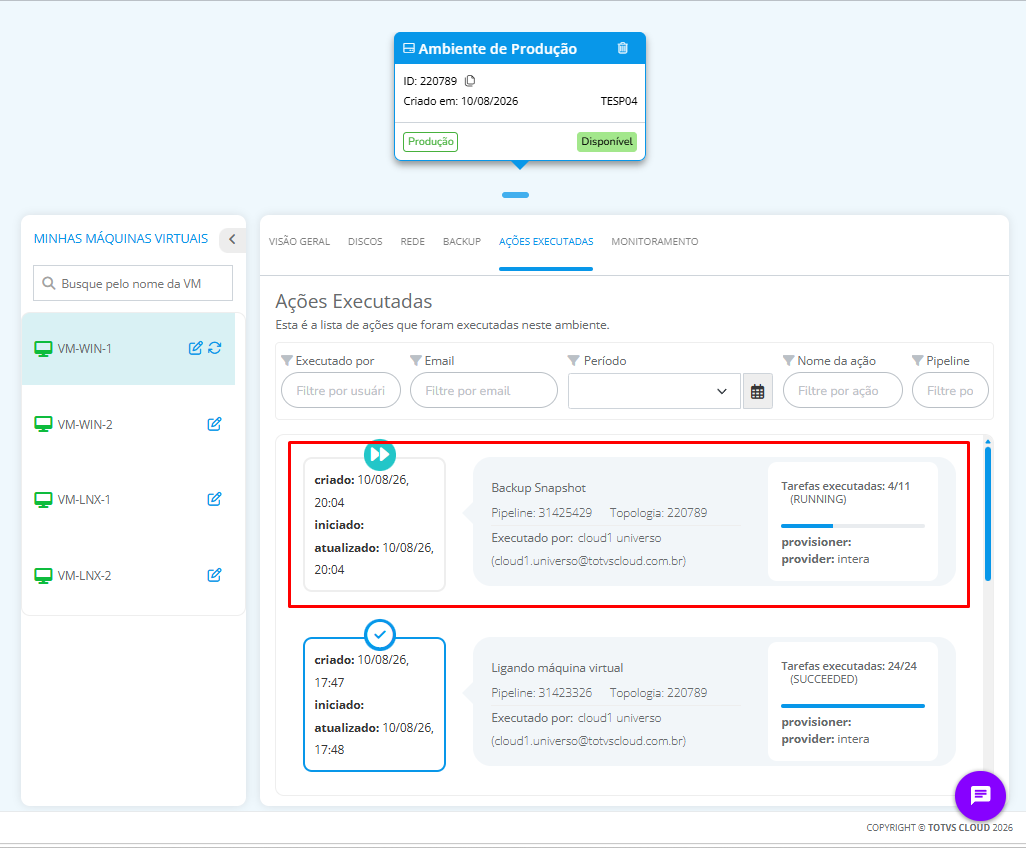
Task: Click the Produção tag
Action: pyautogui.click(x=431, y=141)
